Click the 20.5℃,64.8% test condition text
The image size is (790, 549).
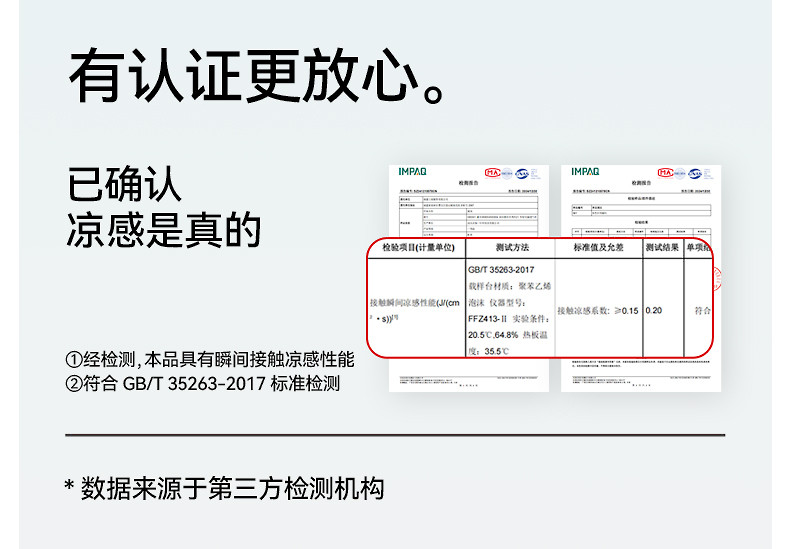493,335
